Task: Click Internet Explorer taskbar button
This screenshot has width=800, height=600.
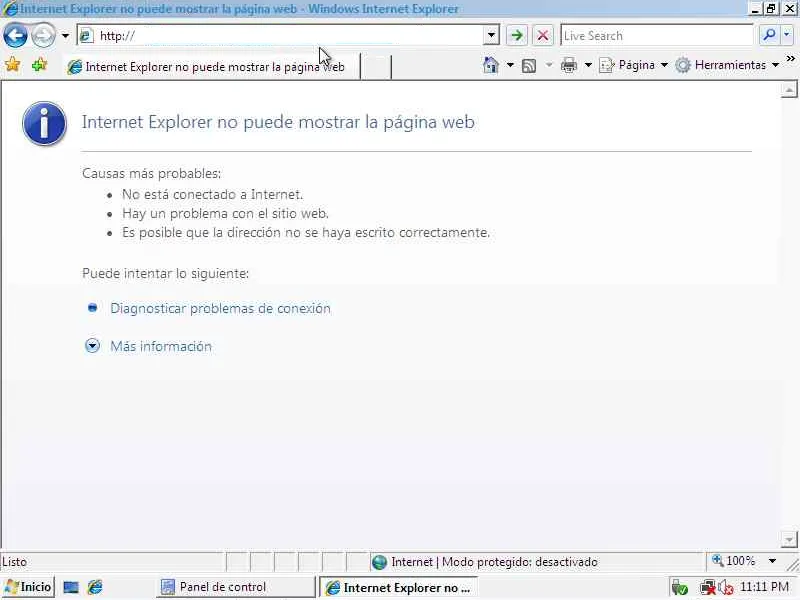Action: tap(398, 588)
